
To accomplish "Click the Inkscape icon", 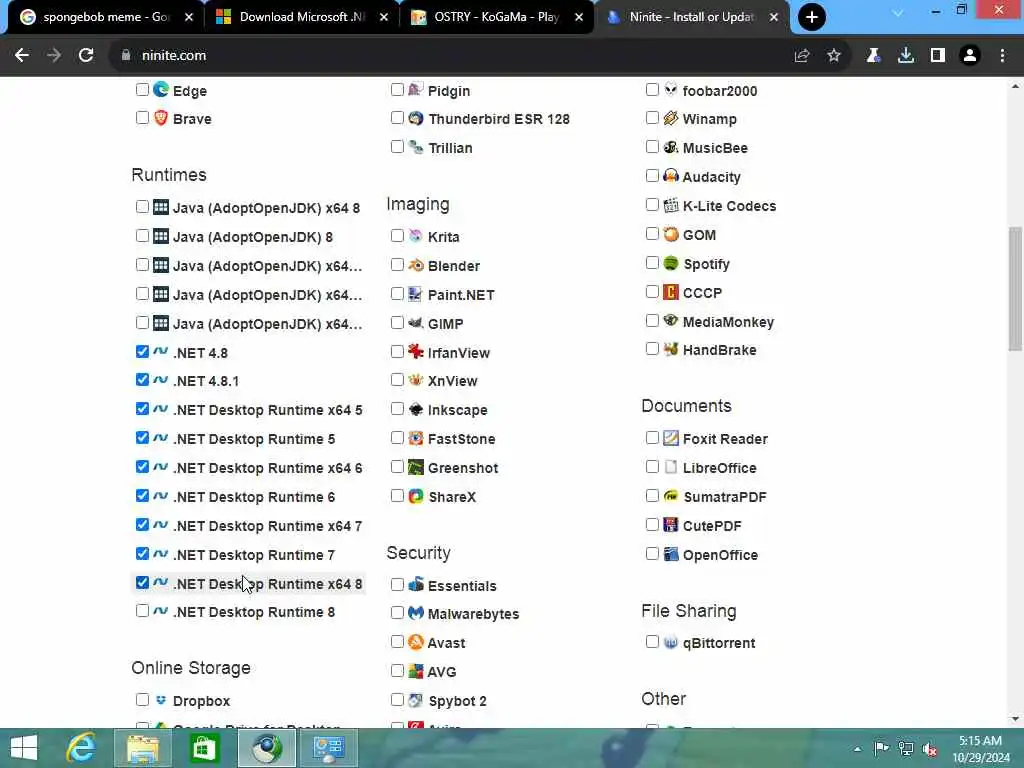I will coord(416,409).
